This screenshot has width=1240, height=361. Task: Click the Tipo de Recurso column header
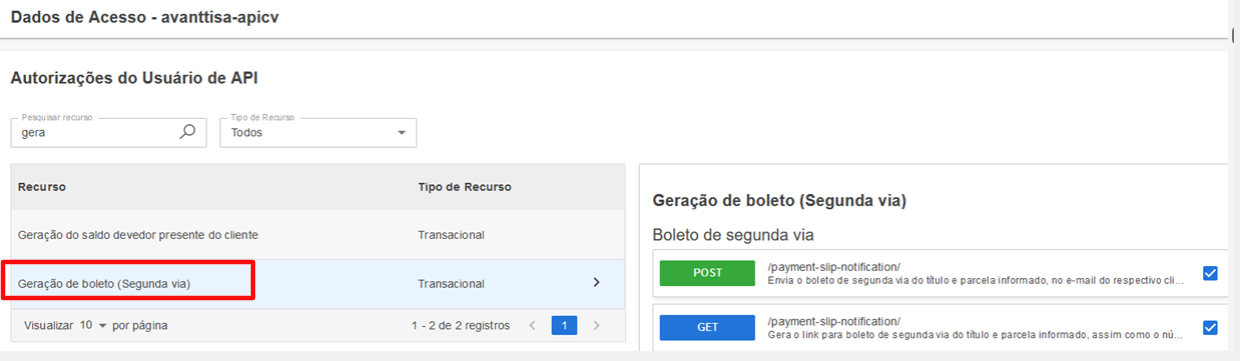(x=465, y=187)
